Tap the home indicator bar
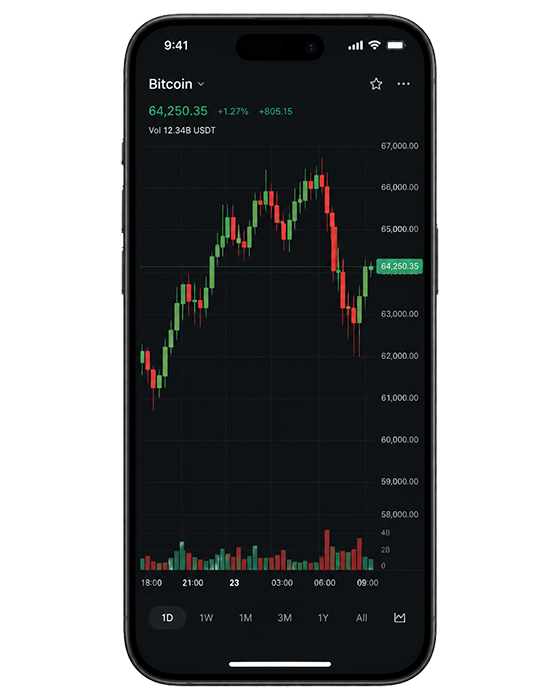The width and height of the screenshot is (560, 700). (280, 664)
